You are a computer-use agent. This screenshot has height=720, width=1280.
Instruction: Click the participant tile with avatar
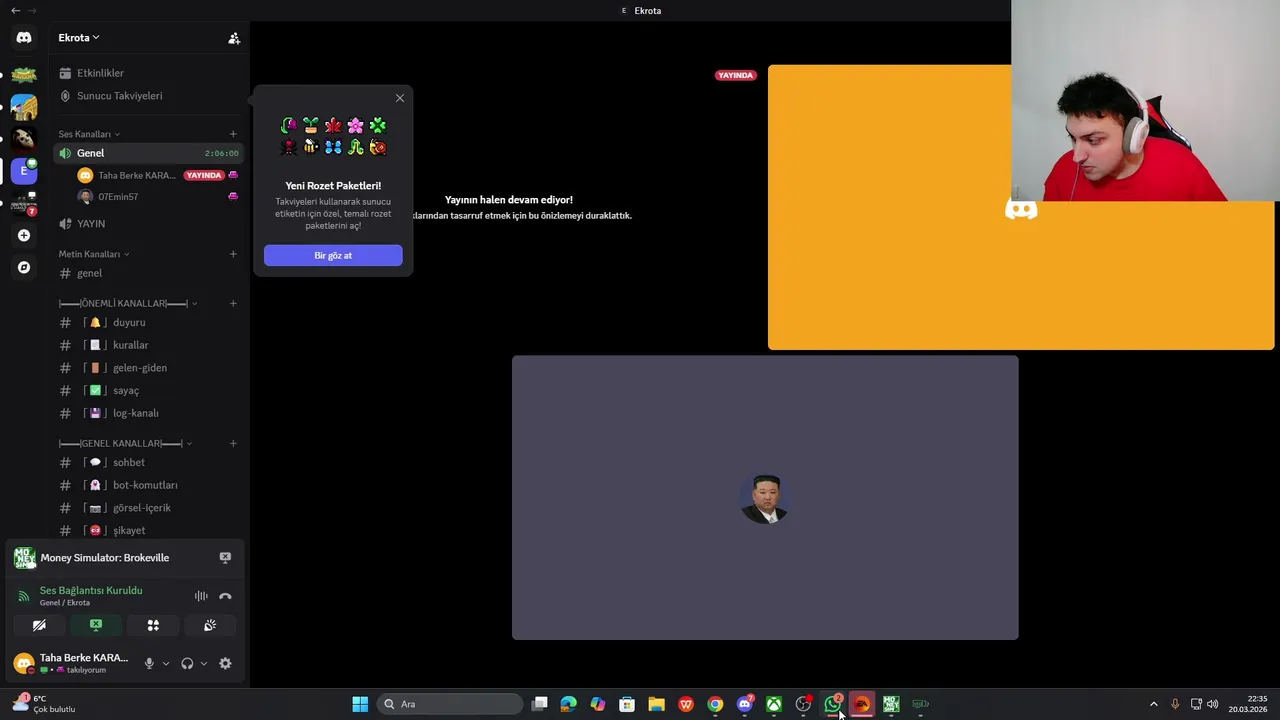coord(765,497)
